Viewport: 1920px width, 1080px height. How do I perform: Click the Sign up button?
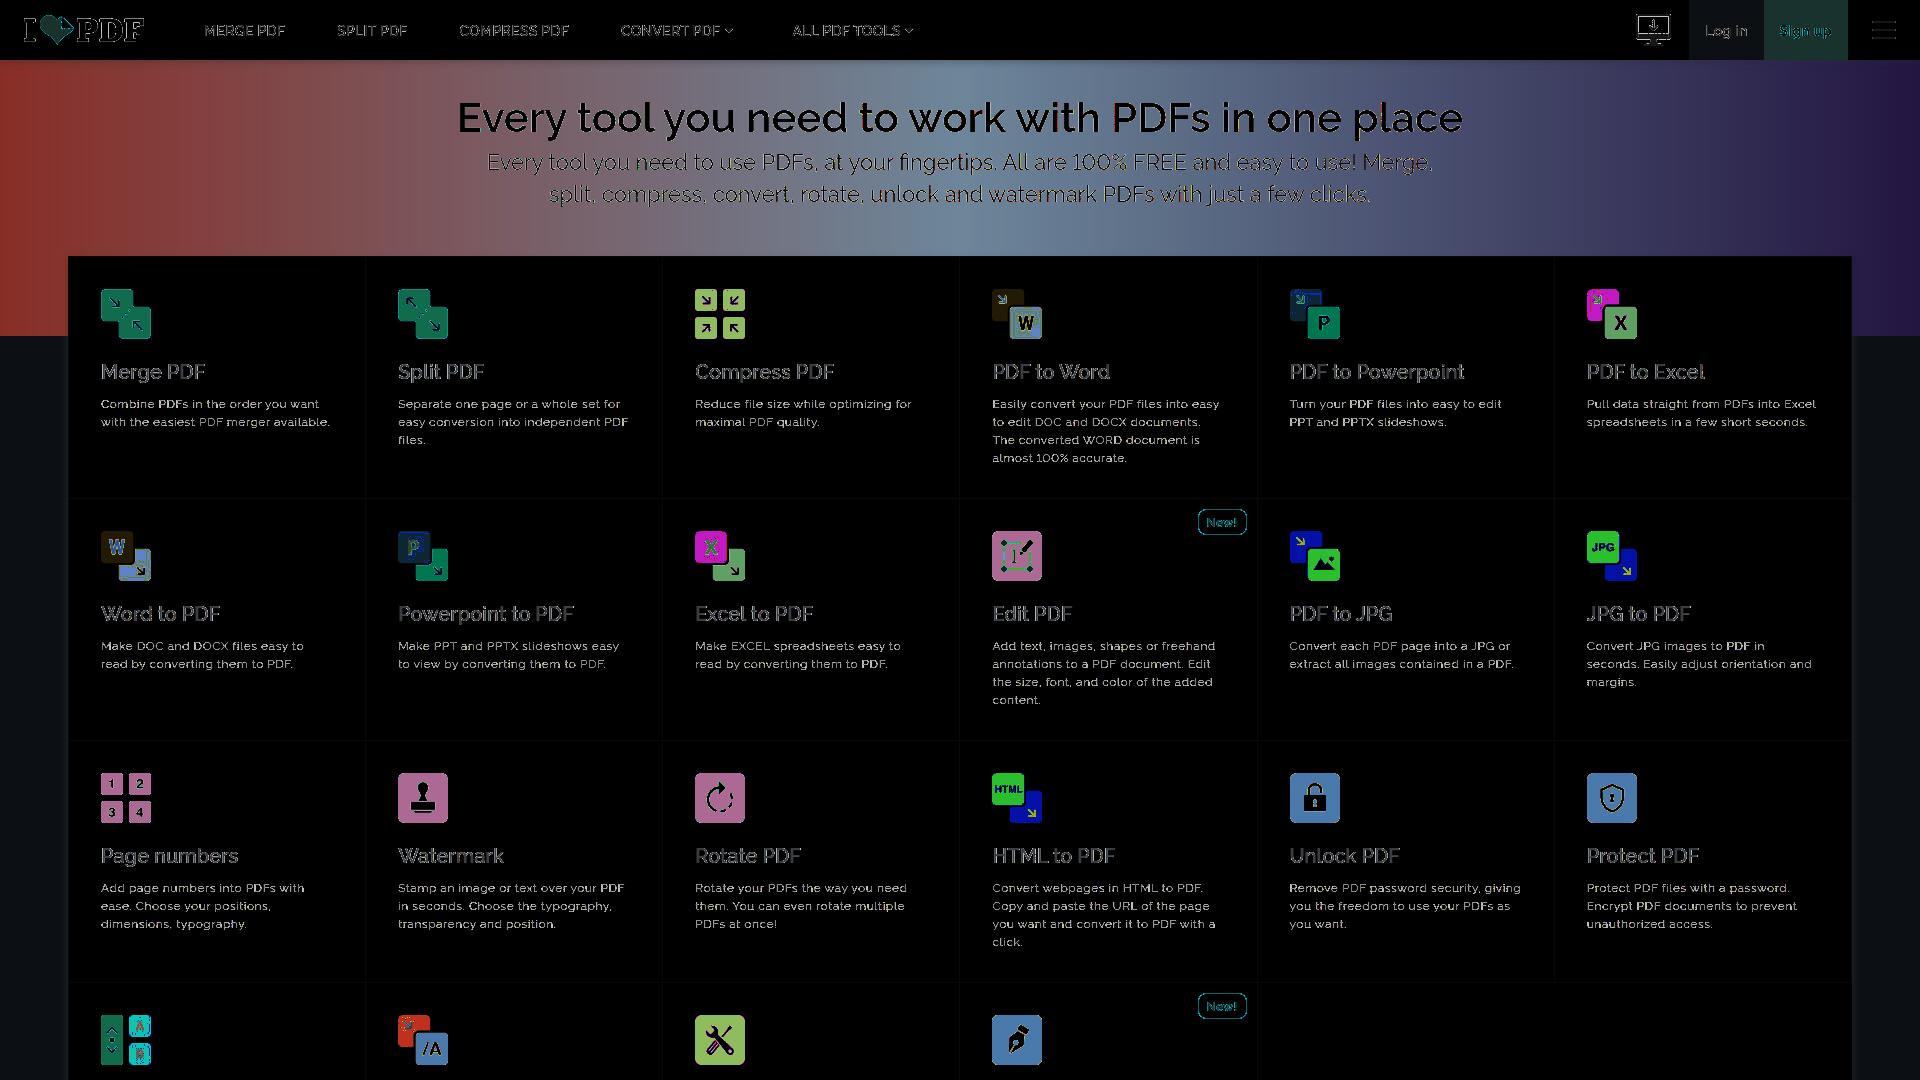(x=1805, y=30)
